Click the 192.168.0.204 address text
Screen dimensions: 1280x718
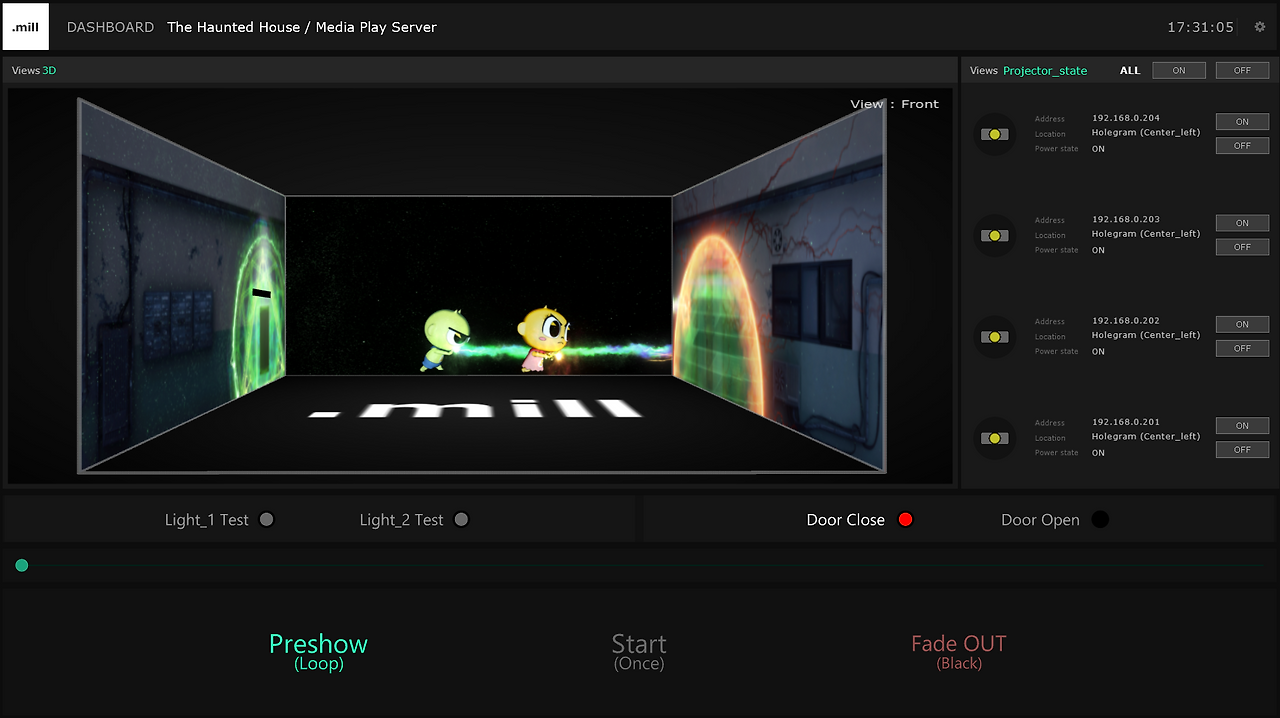tap(1126, 118)
